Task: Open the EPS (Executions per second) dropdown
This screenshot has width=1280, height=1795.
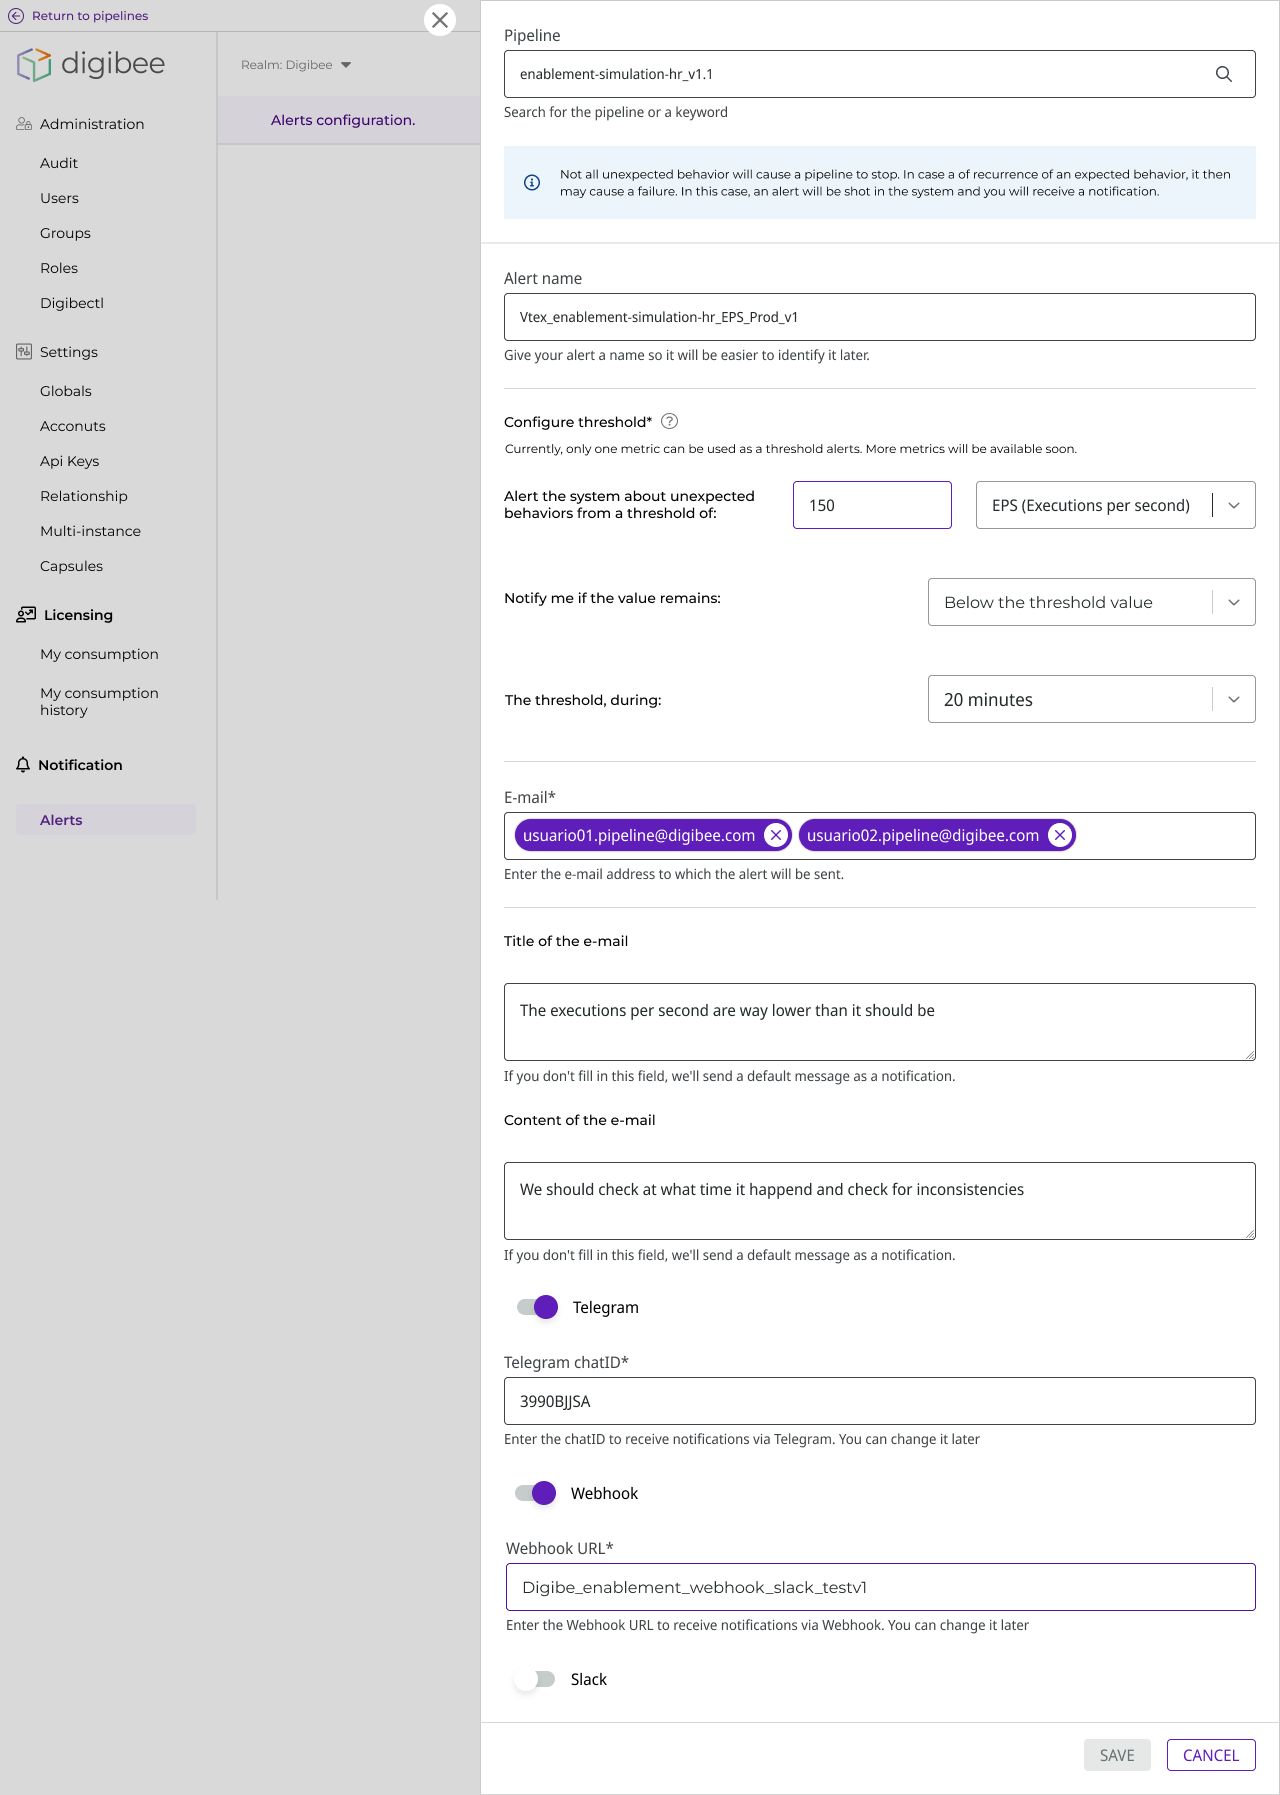Action: coord(1115,505)
